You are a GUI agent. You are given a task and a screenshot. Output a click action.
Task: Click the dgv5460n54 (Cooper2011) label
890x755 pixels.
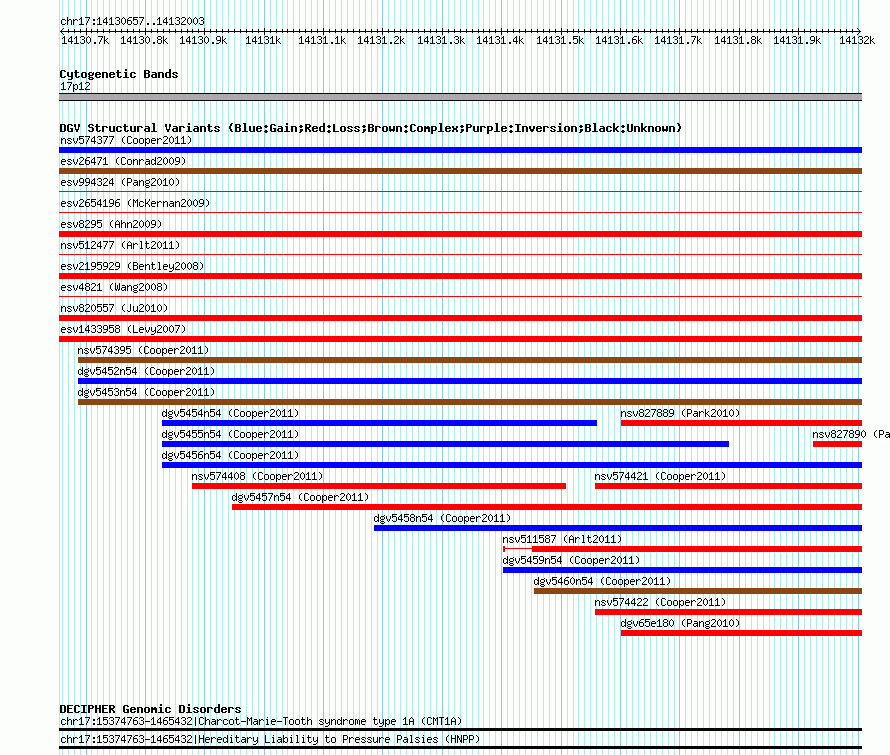pyautogui.click(x=602, y=581)
